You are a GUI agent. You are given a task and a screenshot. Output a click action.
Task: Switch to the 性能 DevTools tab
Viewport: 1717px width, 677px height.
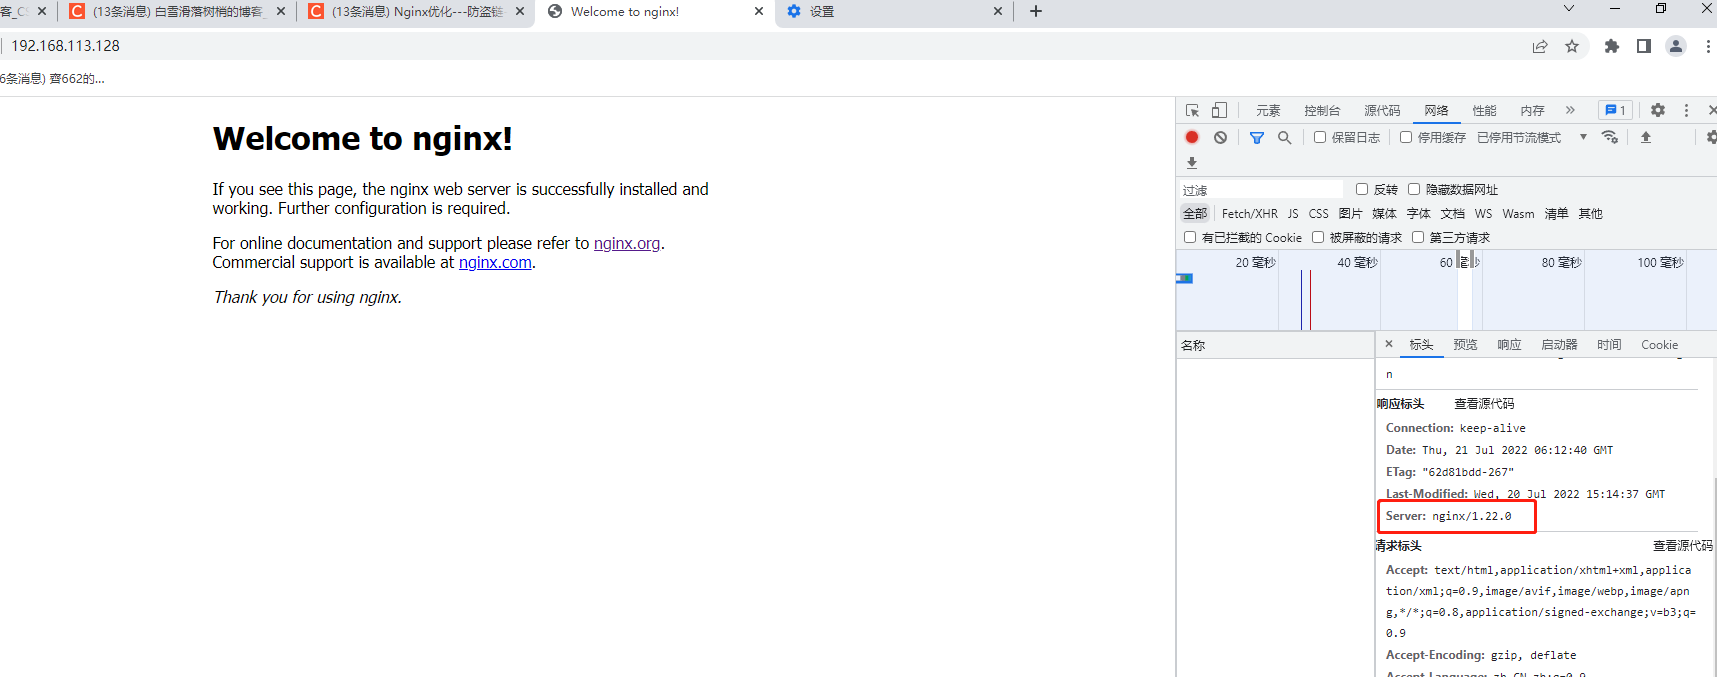click(x=1484, y=110)
